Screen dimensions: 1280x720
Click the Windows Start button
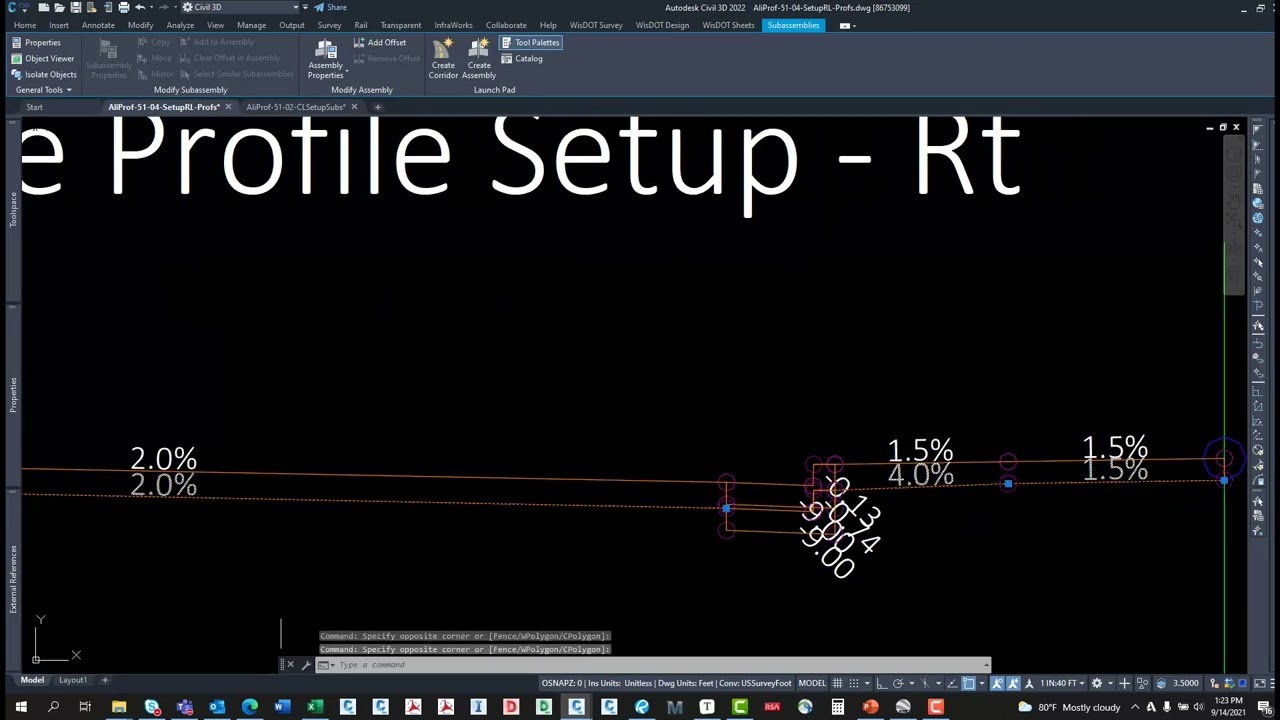[20, 707]
